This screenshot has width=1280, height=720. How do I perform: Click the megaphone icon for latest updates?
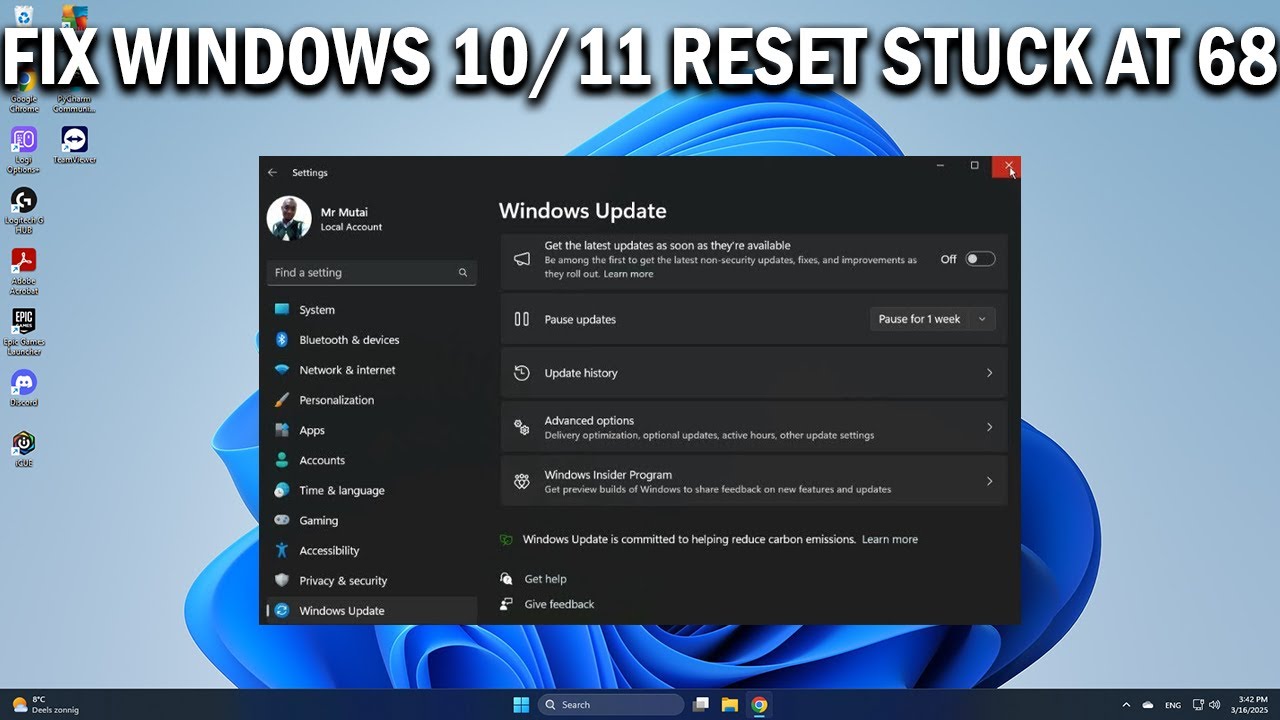(x=522, y=259)
